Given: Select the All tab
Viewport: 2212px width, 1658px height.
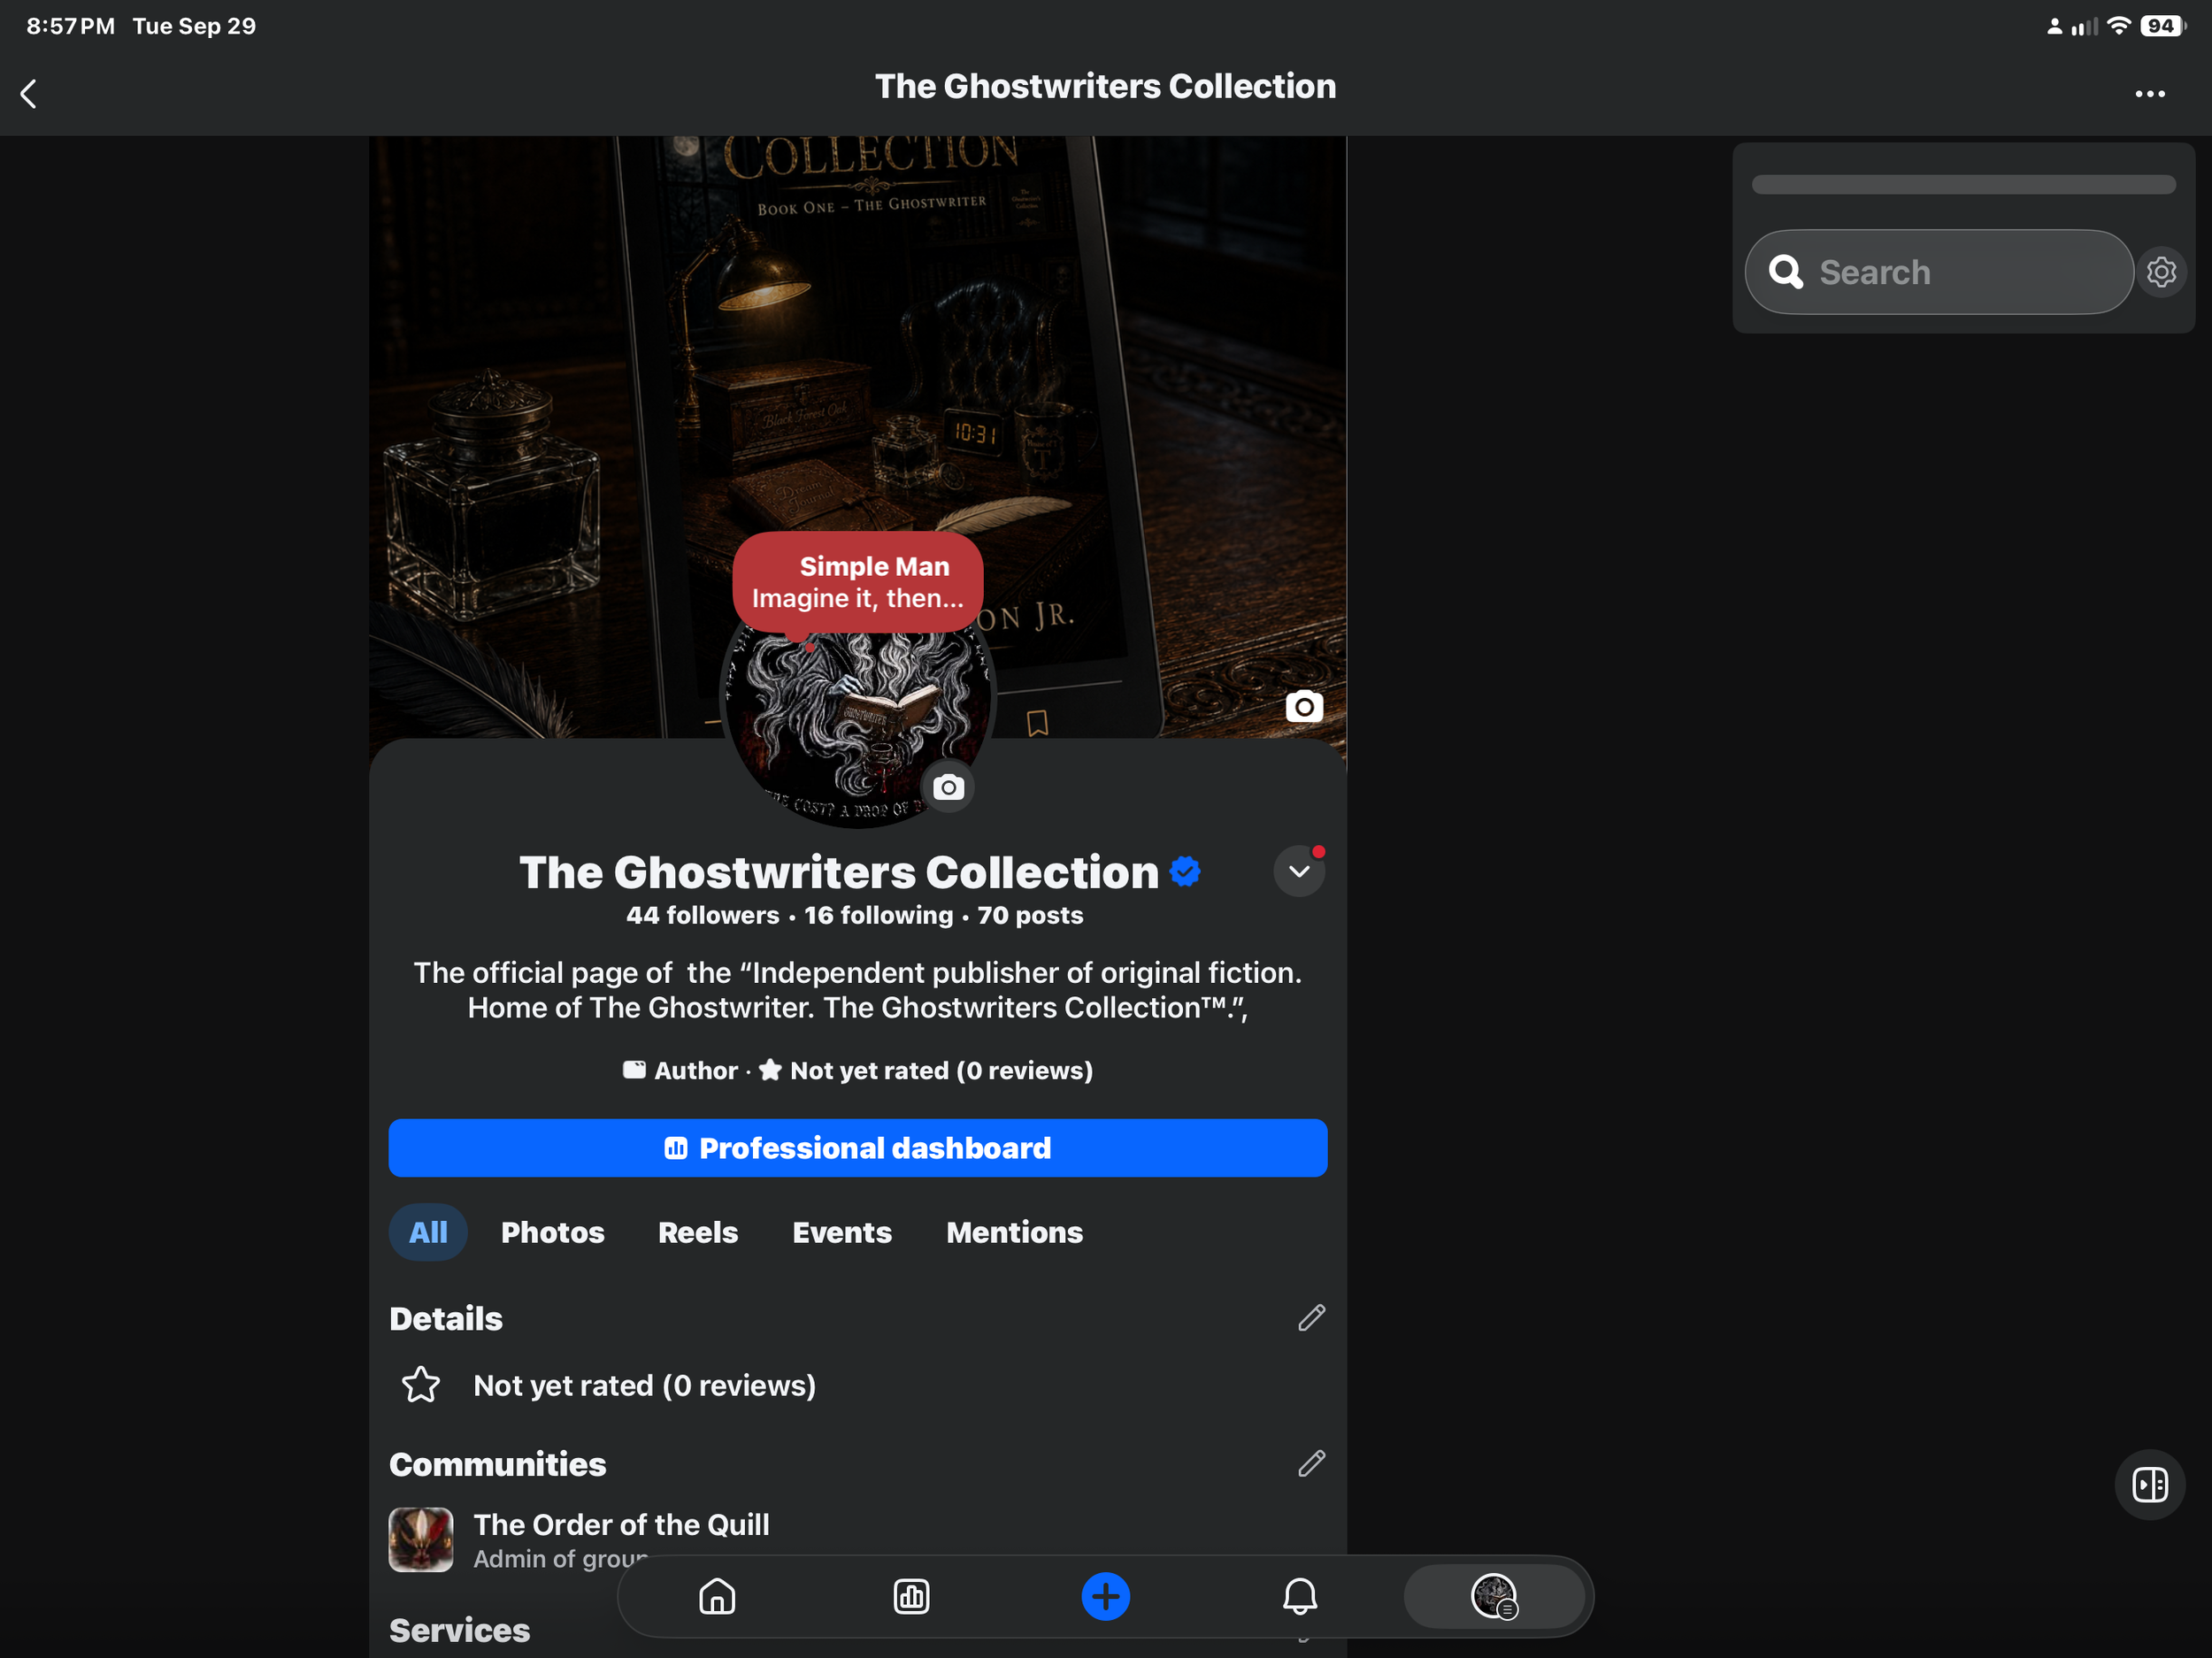Looking at the screenshot, I should (428, 1232).
